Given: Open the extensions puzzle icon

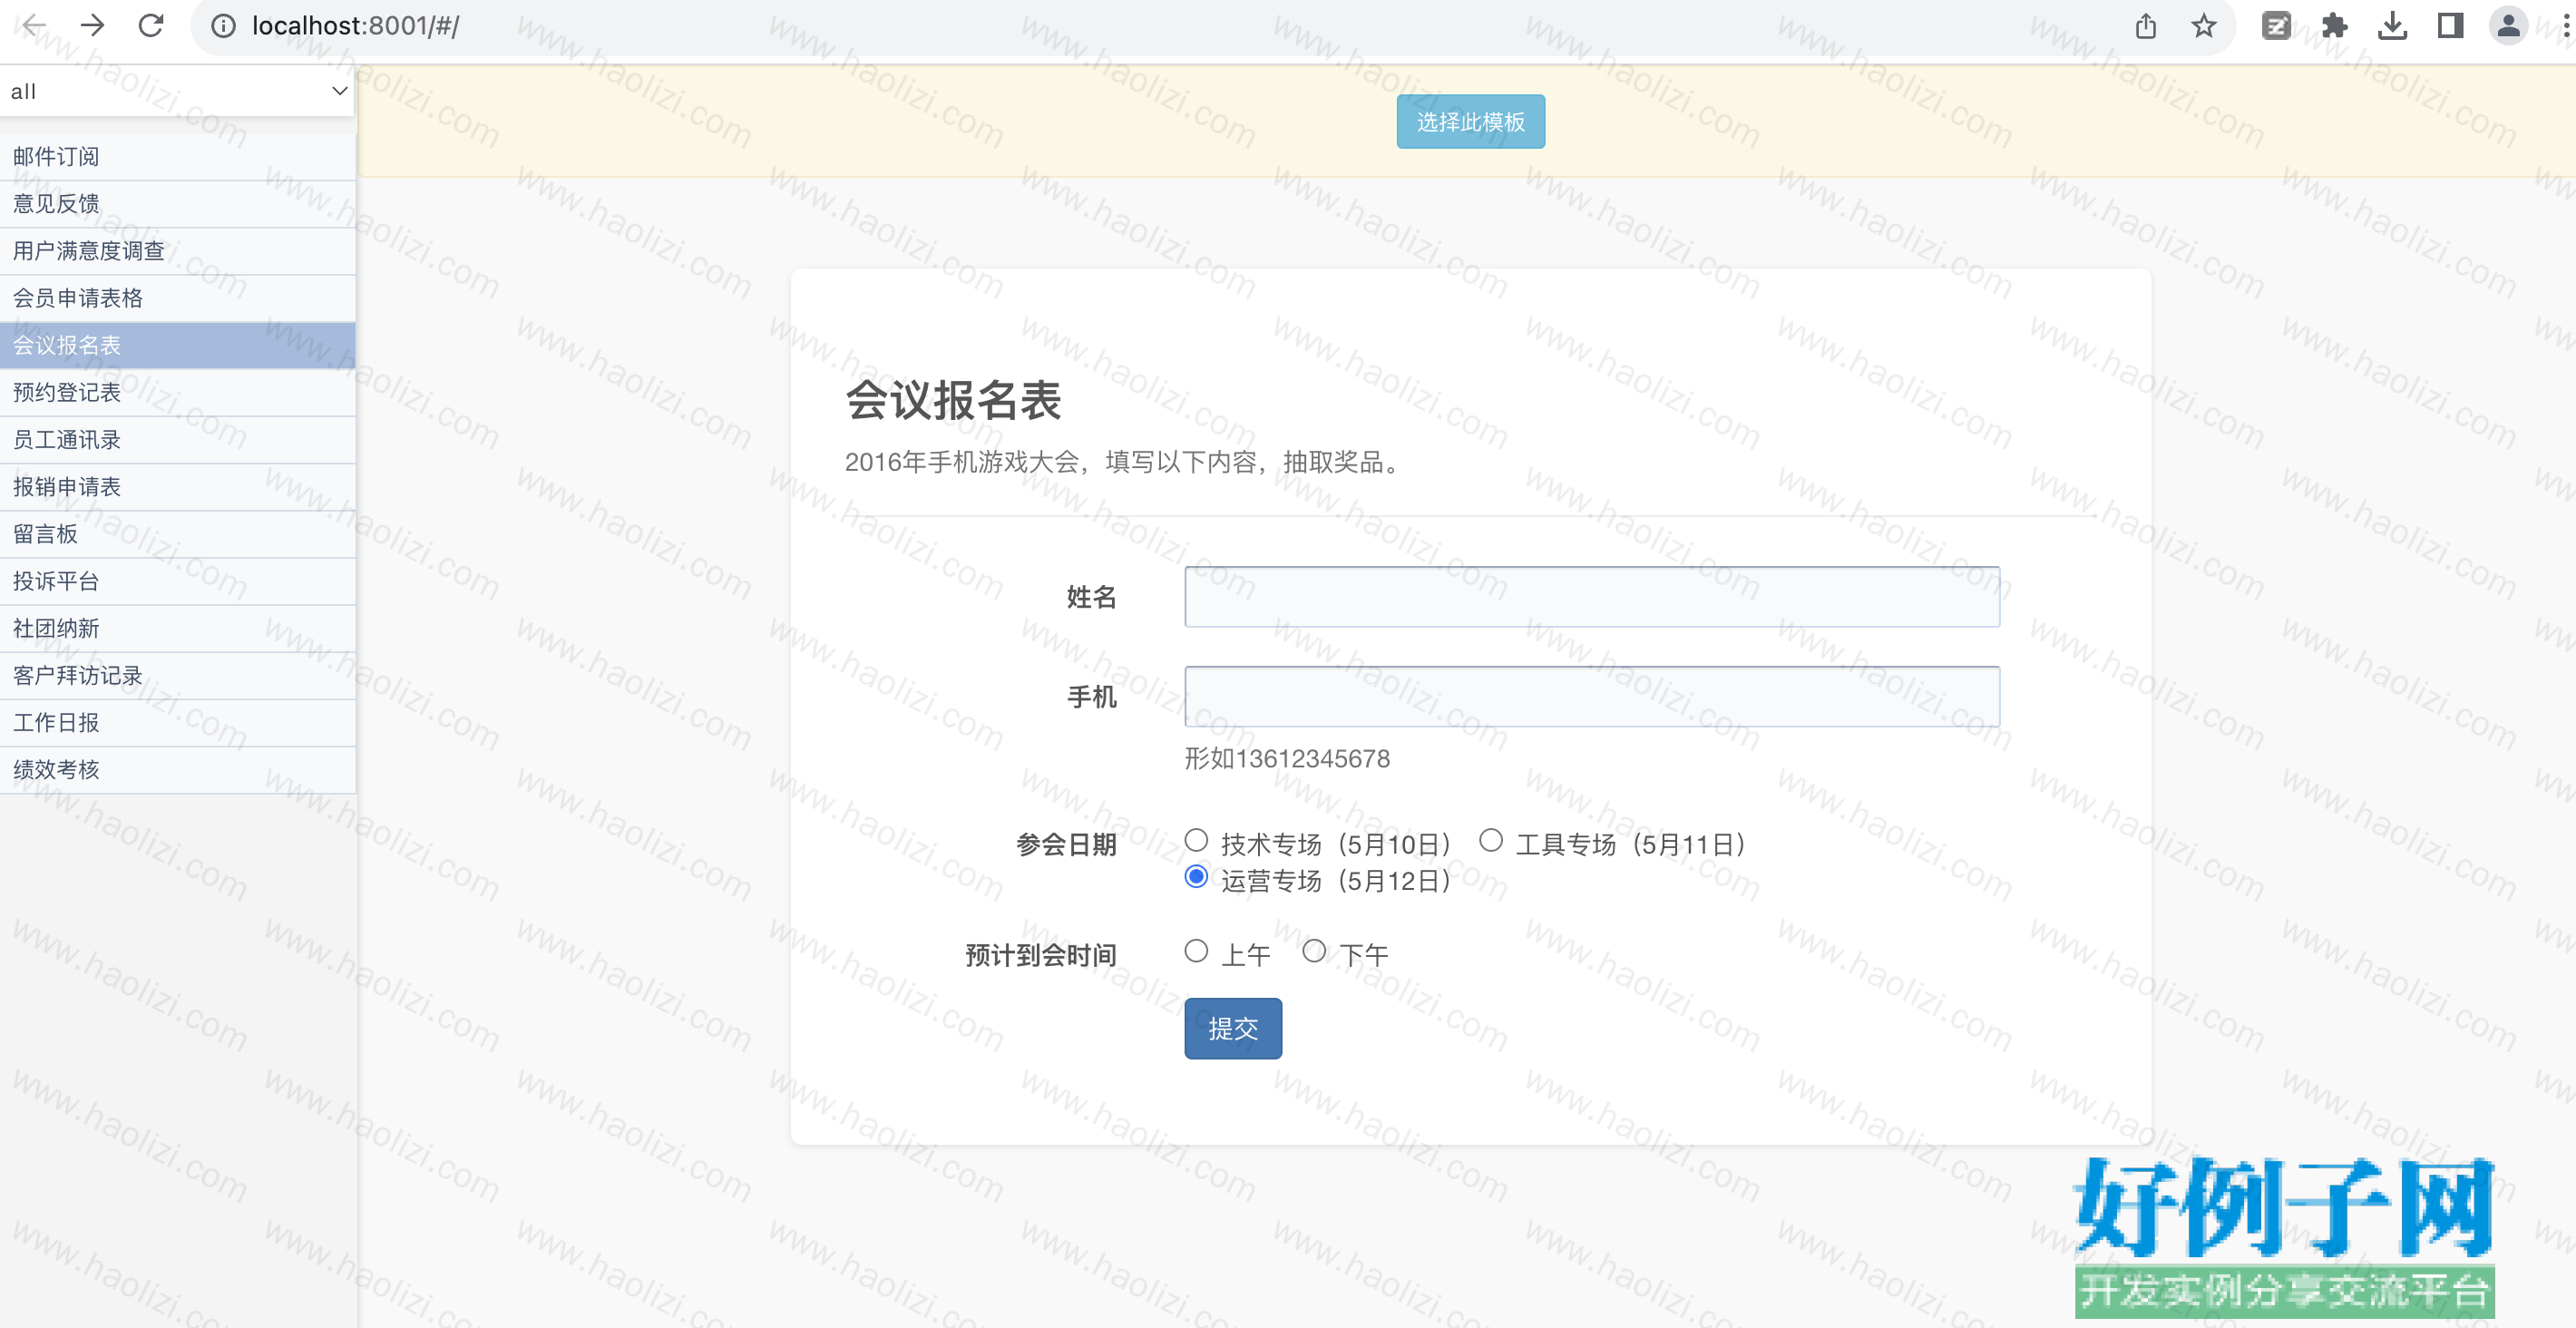Looking at the screenshot, I should tap(2334, 26).
